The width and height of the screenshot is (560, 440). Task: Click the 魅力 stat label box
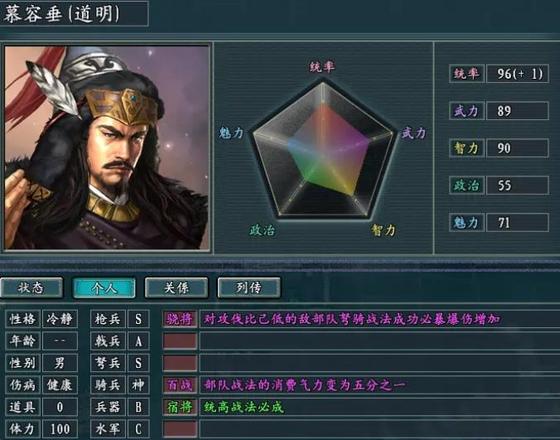click(466, 222)
